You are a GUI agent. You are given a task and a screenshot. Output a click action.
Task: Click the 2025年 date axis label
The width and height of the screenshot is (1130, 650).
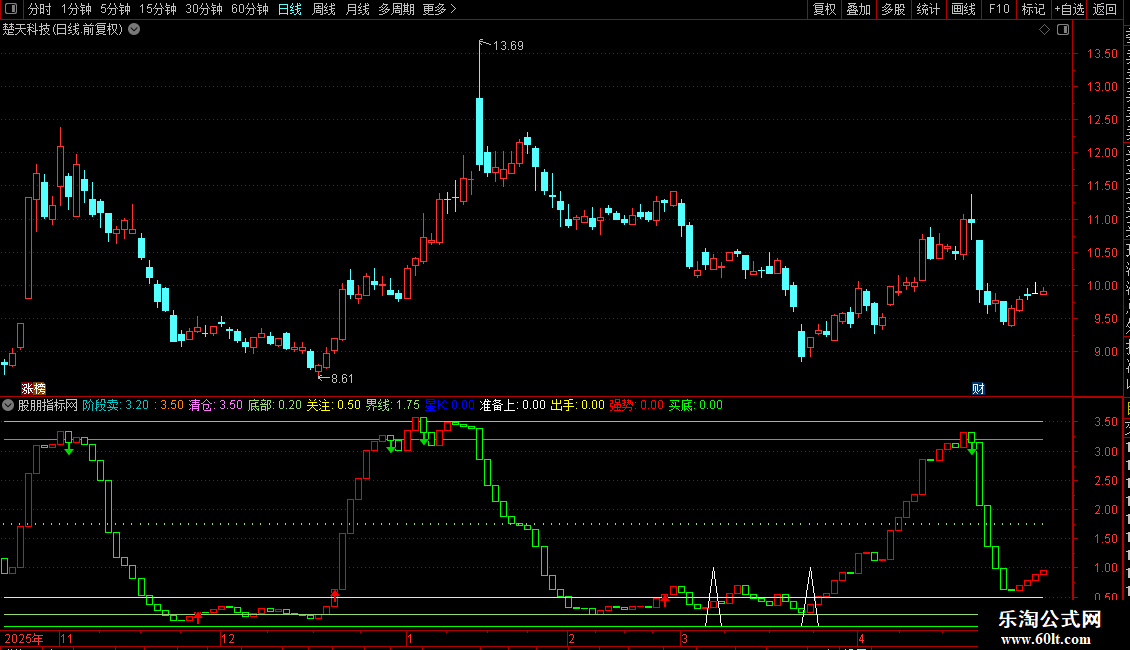(x=24, y=638)
